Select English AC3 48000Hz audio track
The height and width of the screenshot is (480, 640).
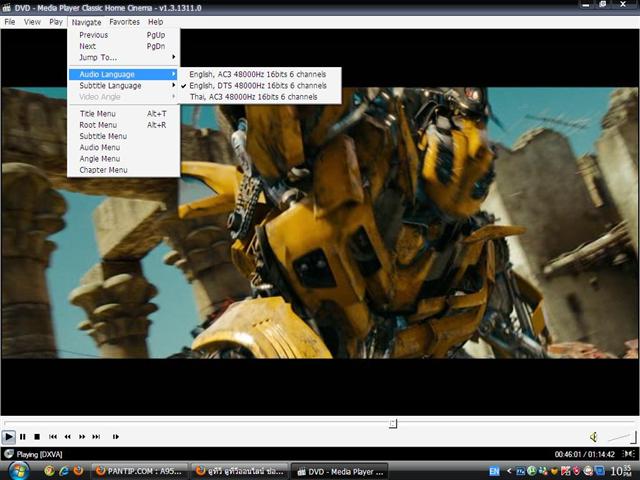coord(260,74)
